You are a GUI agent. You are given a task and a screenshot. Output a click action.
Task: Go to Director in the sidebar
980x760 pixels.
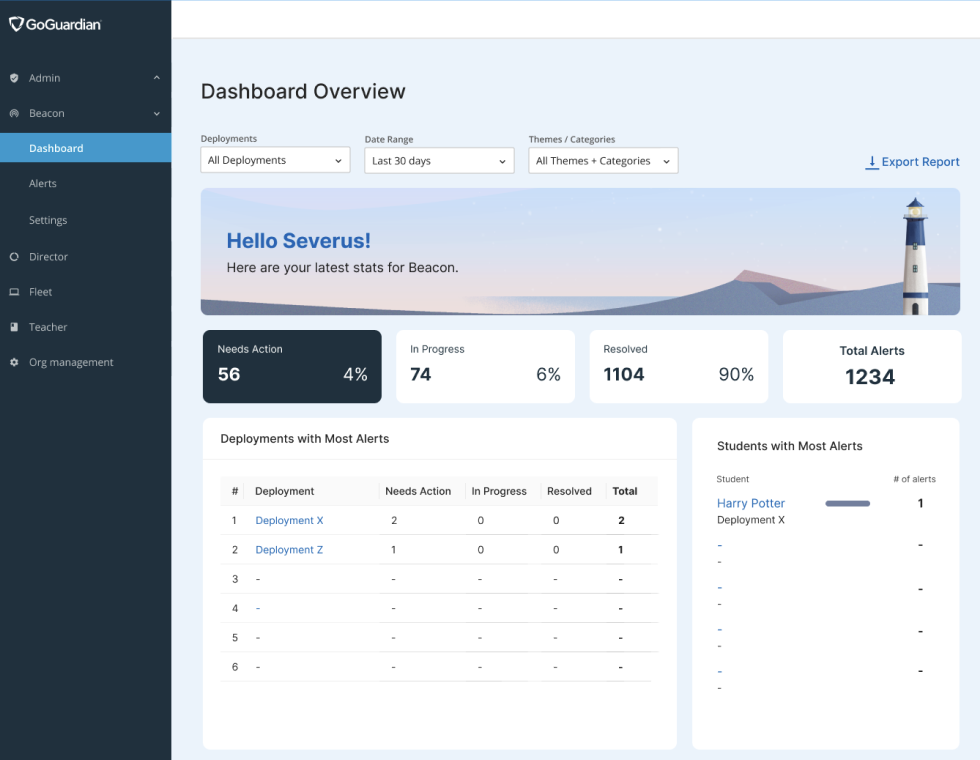(x=48, y=257)
